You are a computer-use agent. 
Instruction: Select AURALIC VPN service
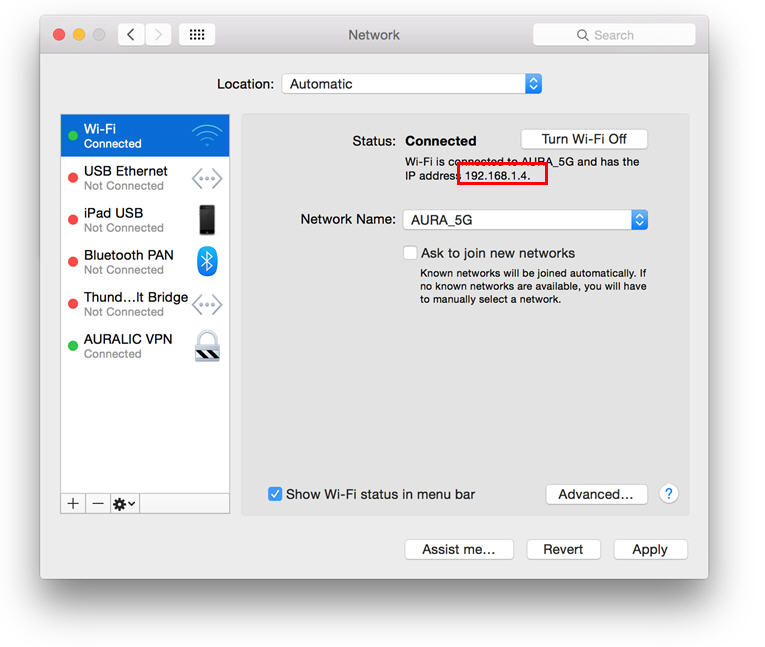(x=145, y=346)
